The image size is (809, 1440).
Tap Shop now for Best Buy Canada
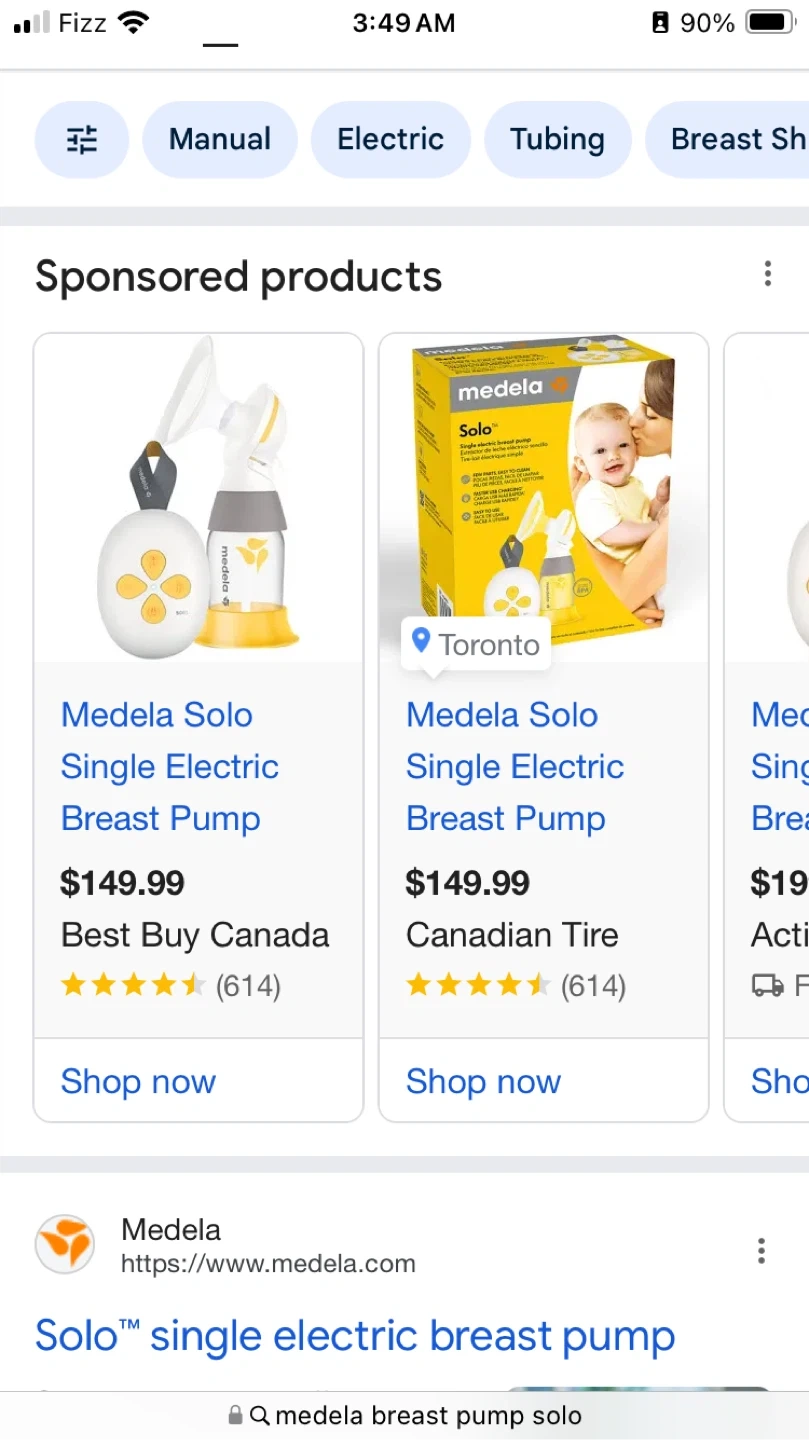click(138, 1081)
